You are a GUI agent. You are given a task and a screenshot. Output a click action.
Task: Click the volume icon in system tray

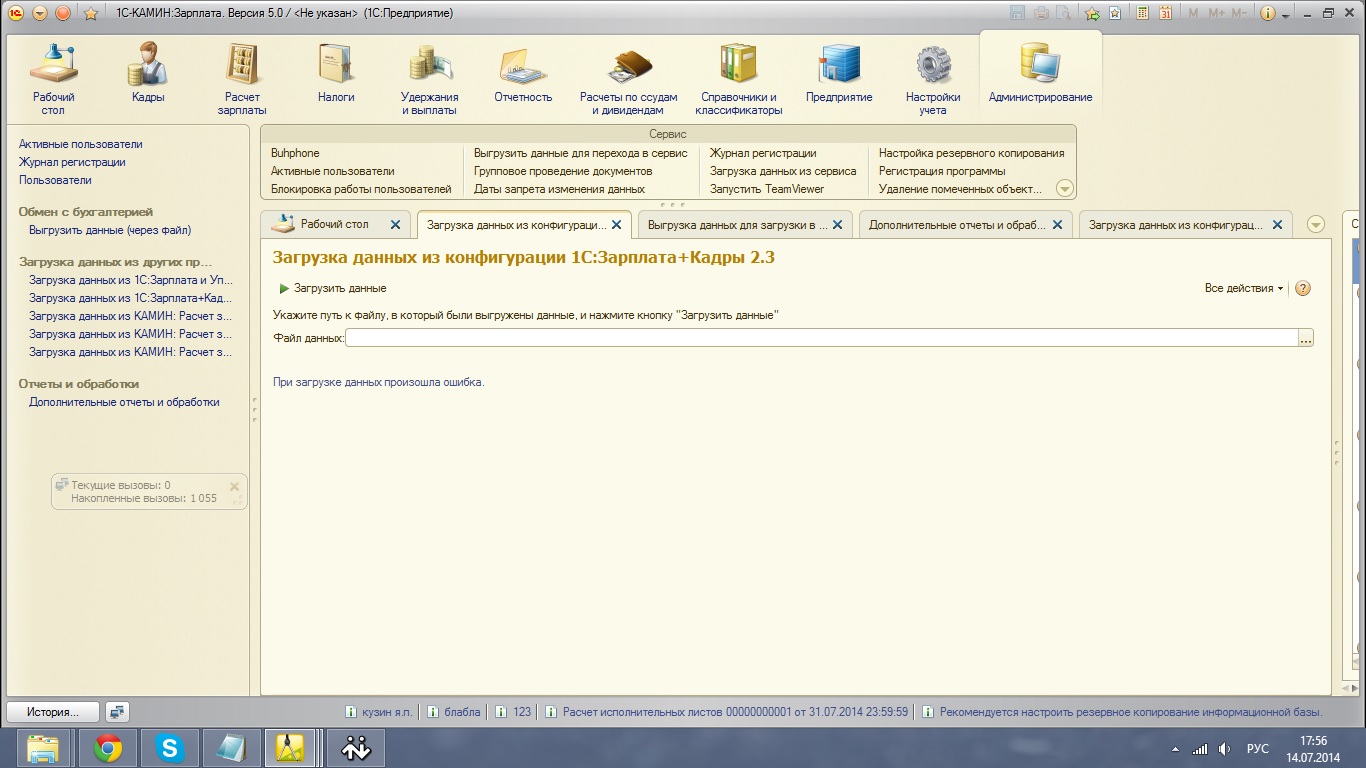point(1225,749)
